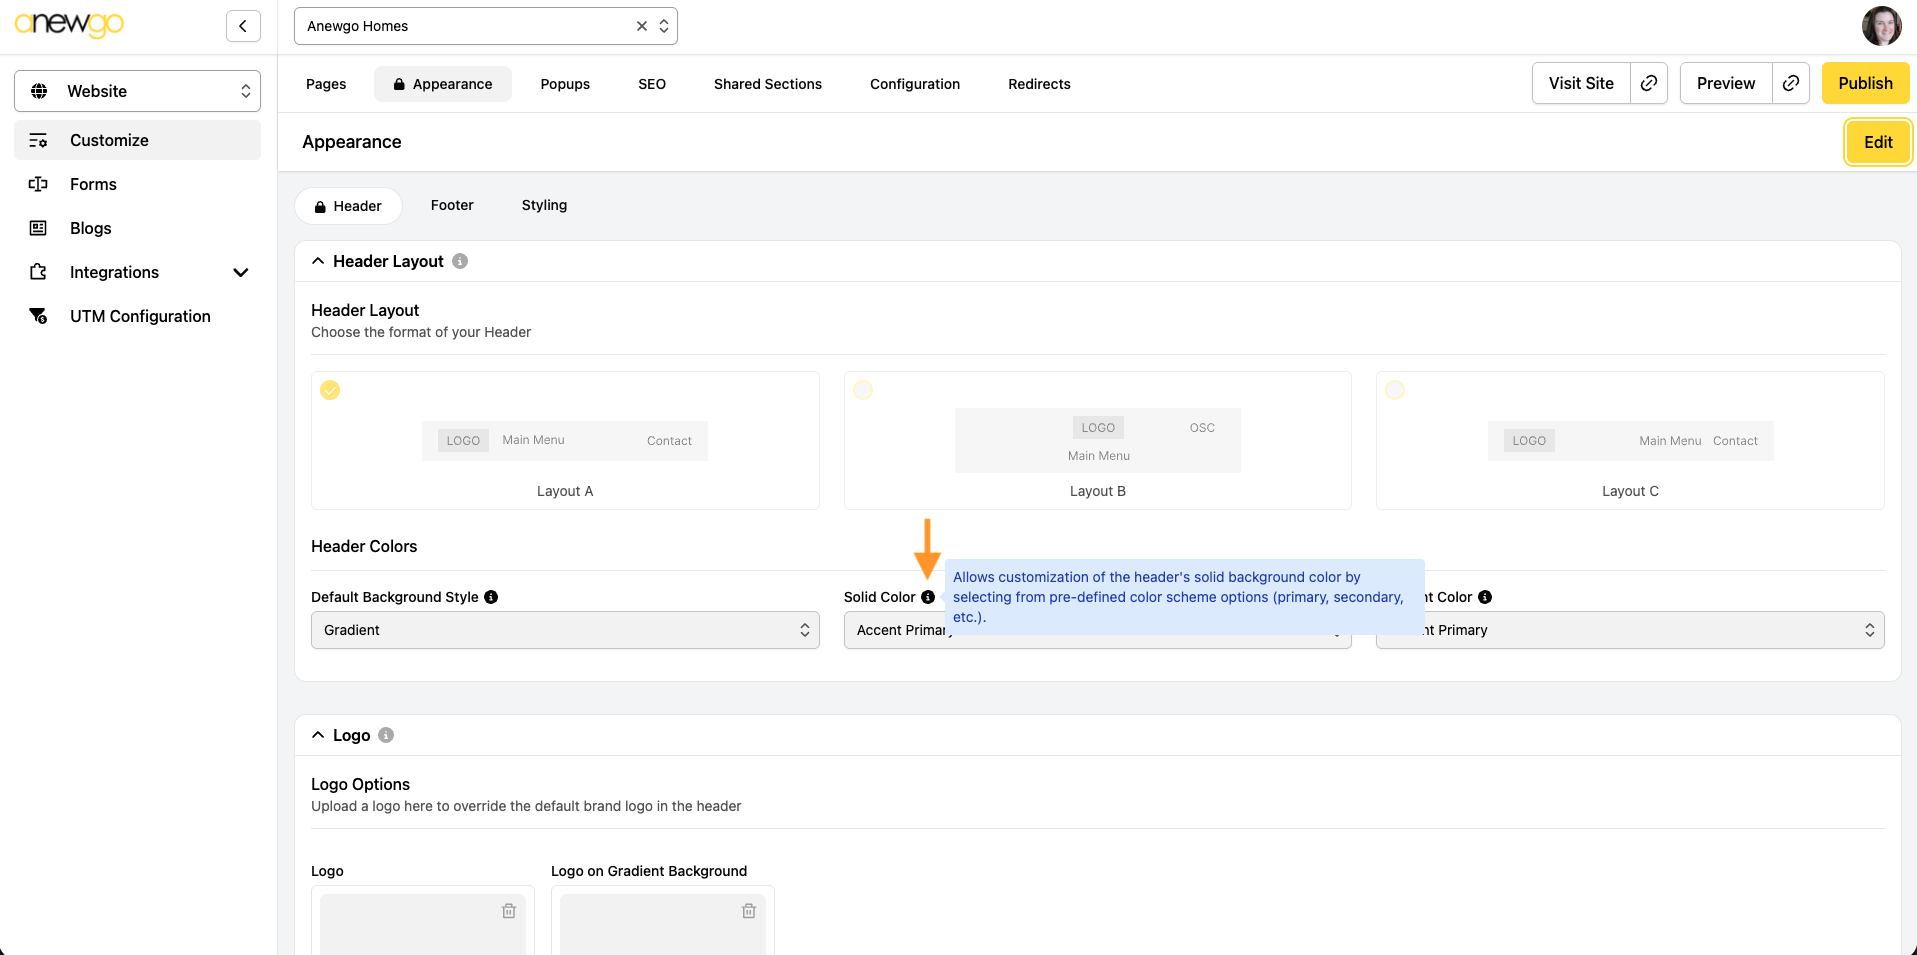Click the info icon next to Solid Color

pos(928,597)
